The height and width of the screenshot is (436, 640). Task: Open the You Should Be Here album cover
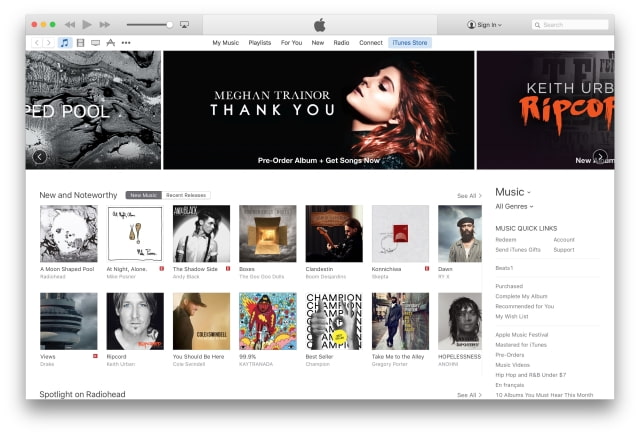201,321
